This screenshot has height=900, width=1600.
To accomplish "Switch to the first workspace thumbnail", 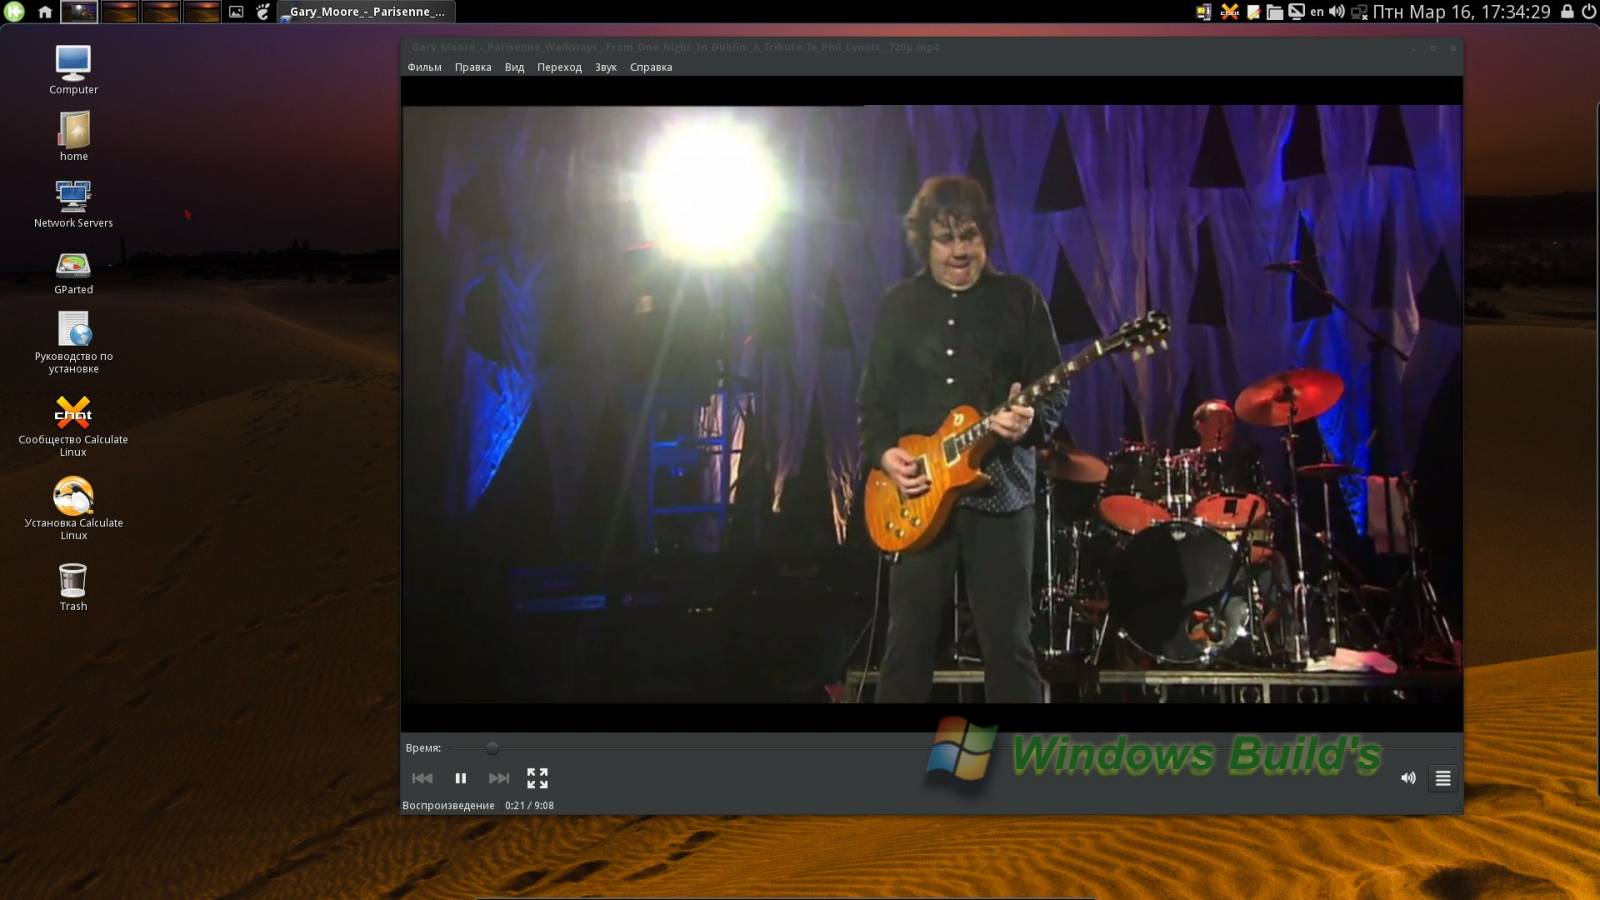I will [79, 12].
